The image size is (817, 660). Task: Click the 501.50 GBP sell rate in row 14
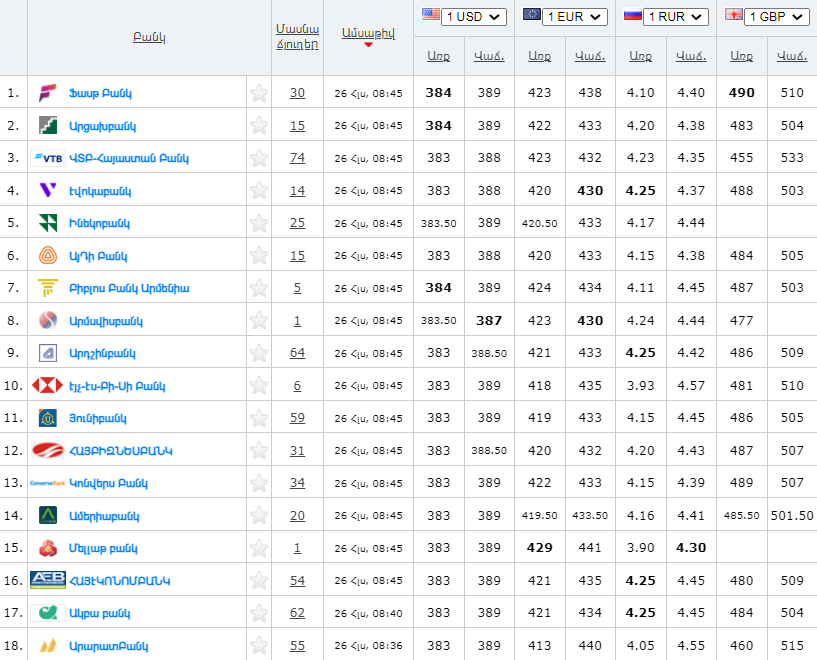pyautogui.click(x=792, y=516)
